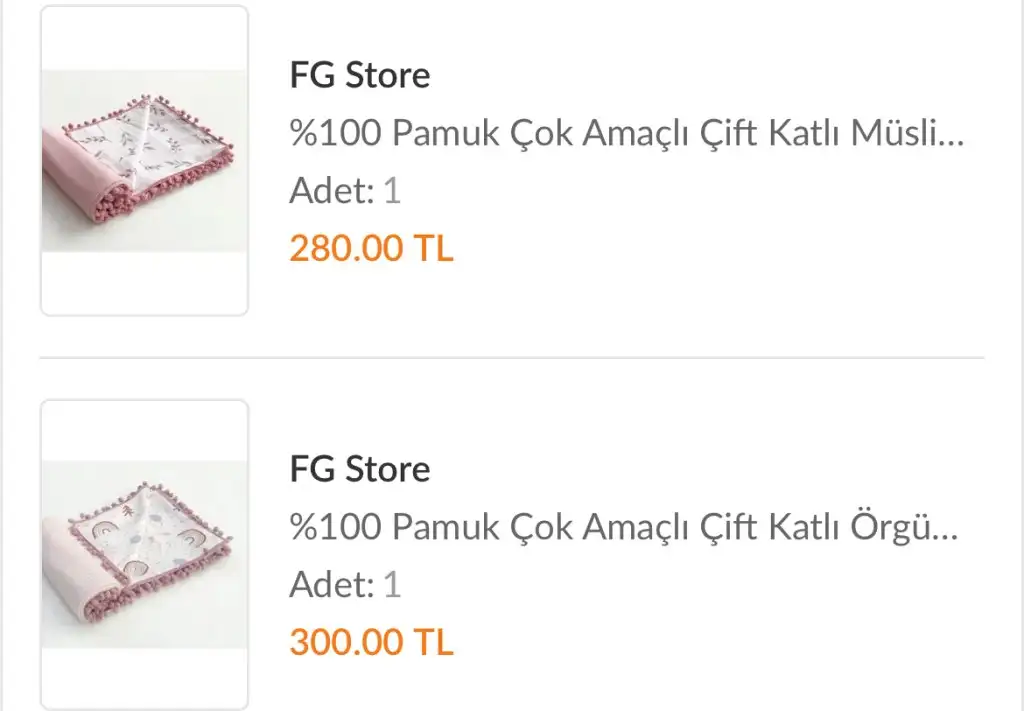The image size is (1024, 711).
Task: Select quantity value 1 of the 280.00 TL item
Action: coord(392,190)
